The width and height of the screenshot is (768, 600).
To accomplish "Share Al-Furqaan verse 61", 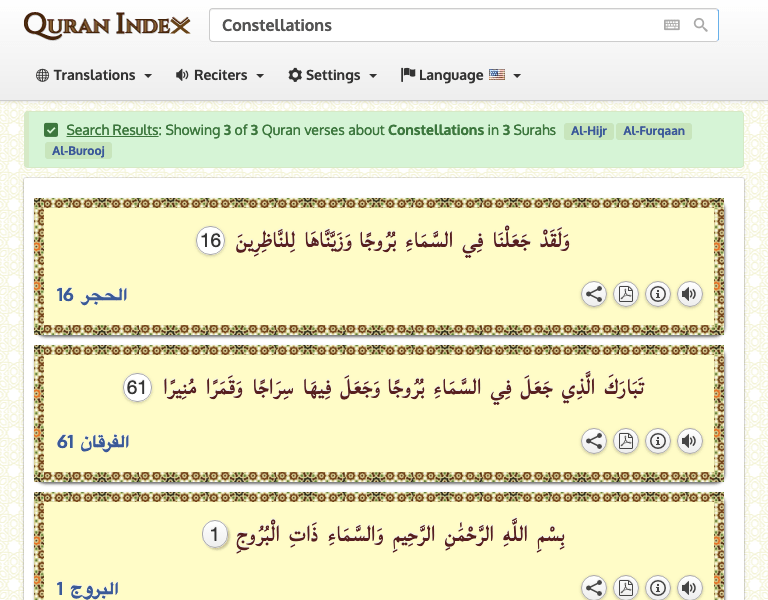I will pyautogui.click(x=594, y=441).
